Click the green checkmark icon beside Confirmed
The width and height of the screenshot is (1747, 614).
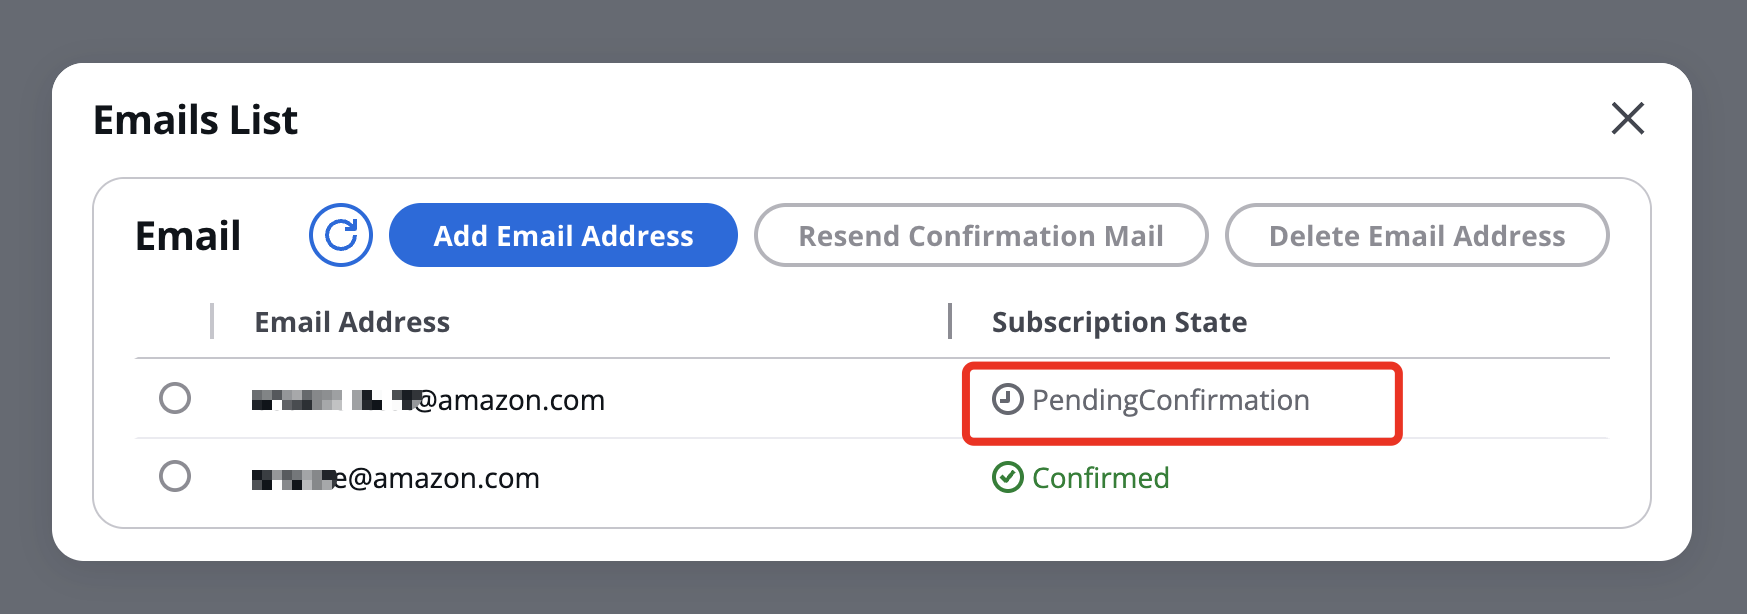tap(1007, 478)
